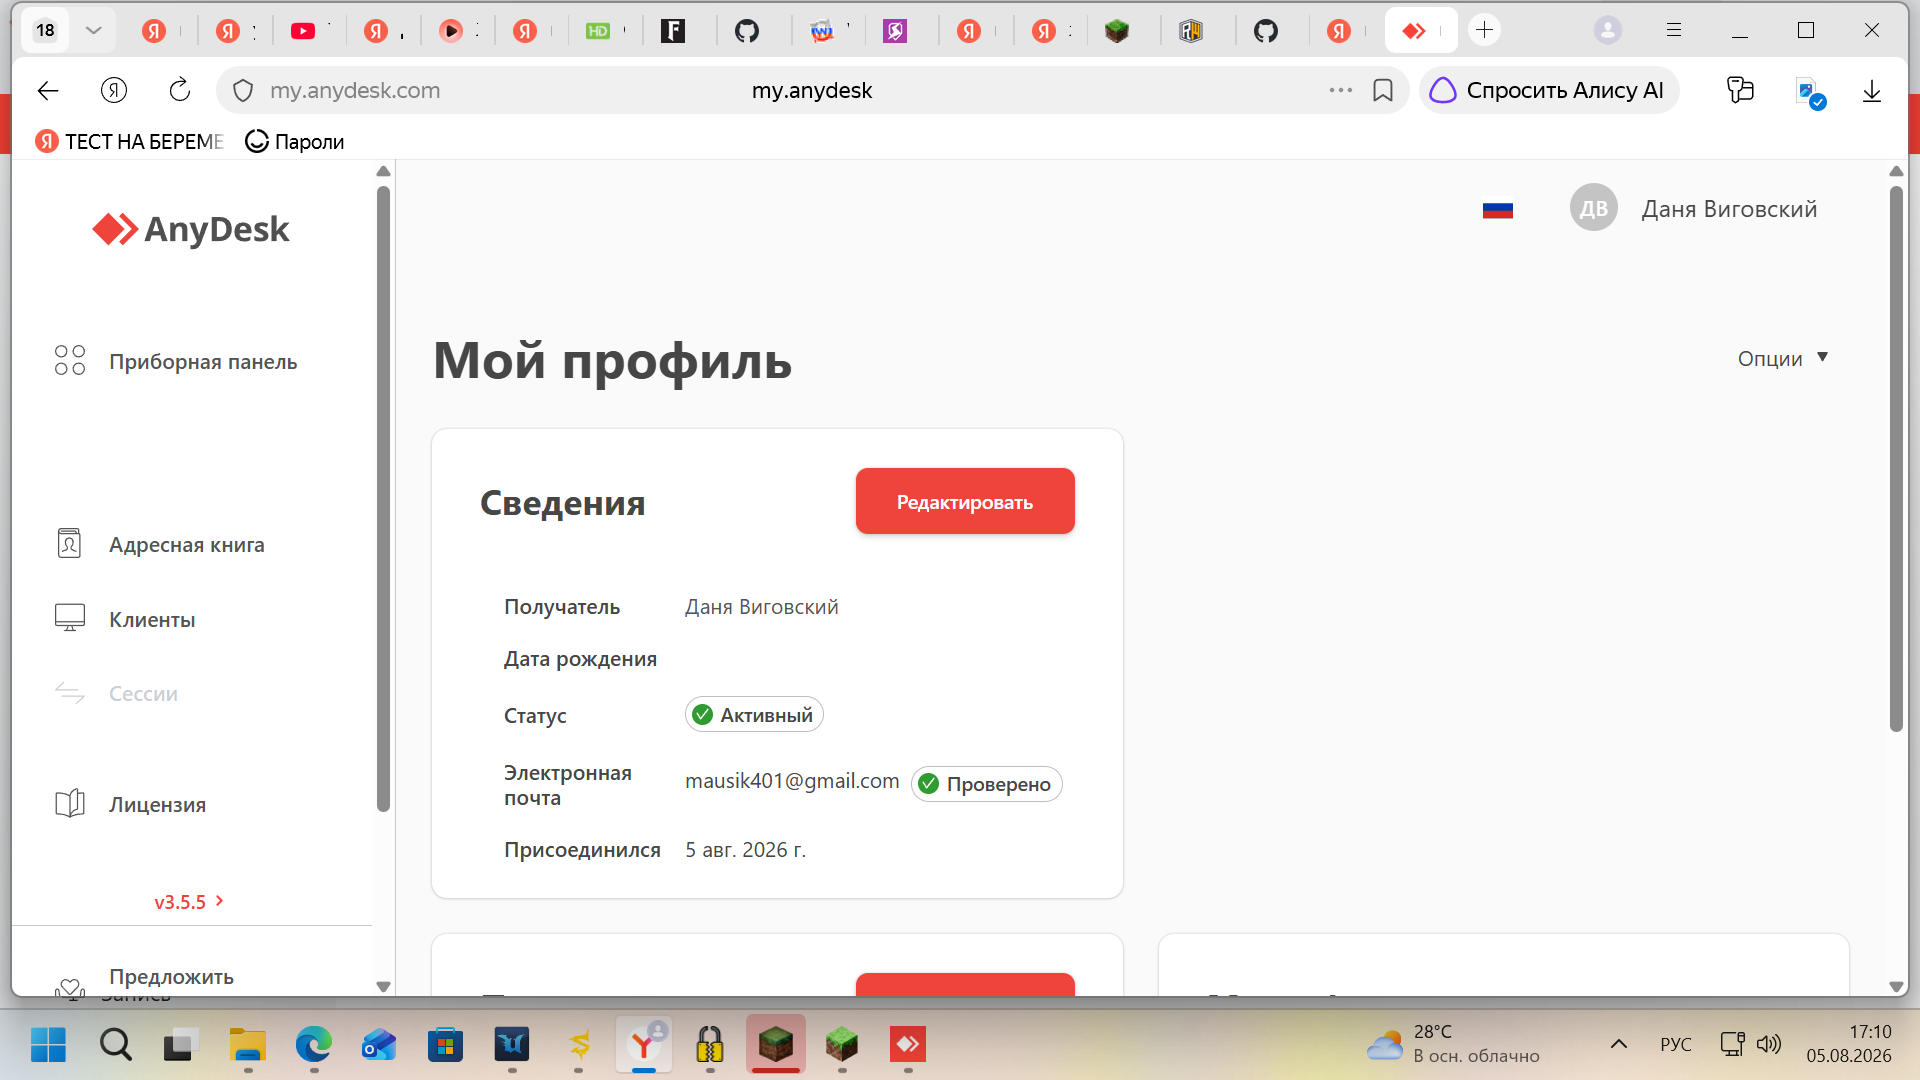Click the Спросить Алису AI button
The image size is (1920, 1080).
(1548, 91)
